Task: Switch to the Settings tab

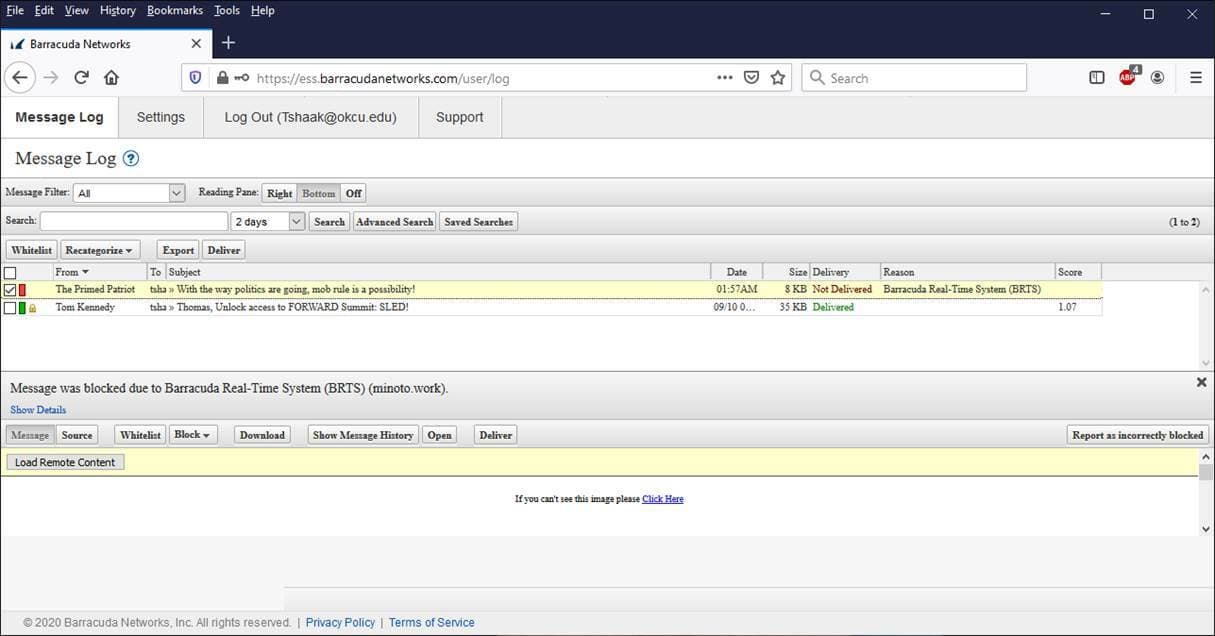Action: (161, 117)
